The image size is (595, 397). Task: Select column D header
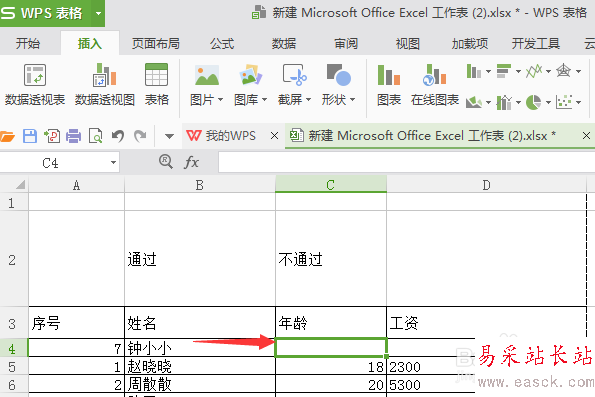click(x=486, y=185)
